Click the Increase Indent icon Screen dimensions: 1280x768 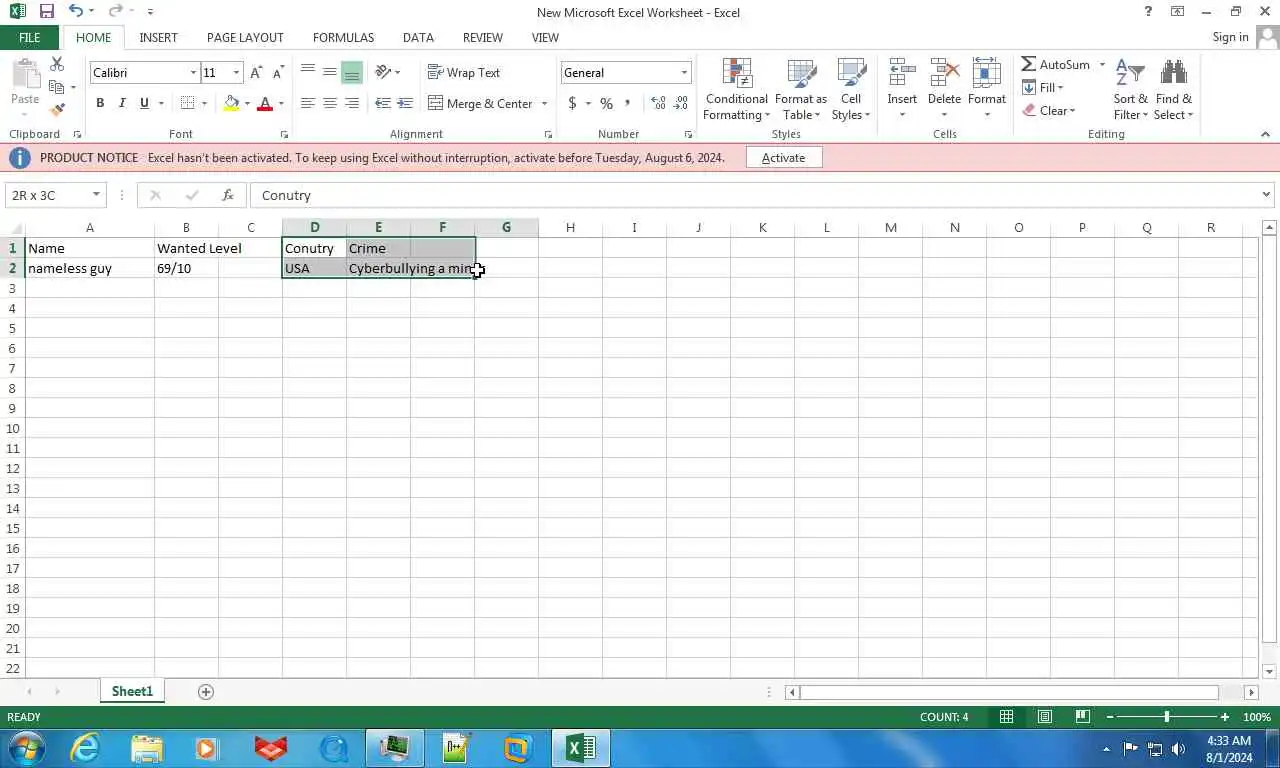coord(405,103)
